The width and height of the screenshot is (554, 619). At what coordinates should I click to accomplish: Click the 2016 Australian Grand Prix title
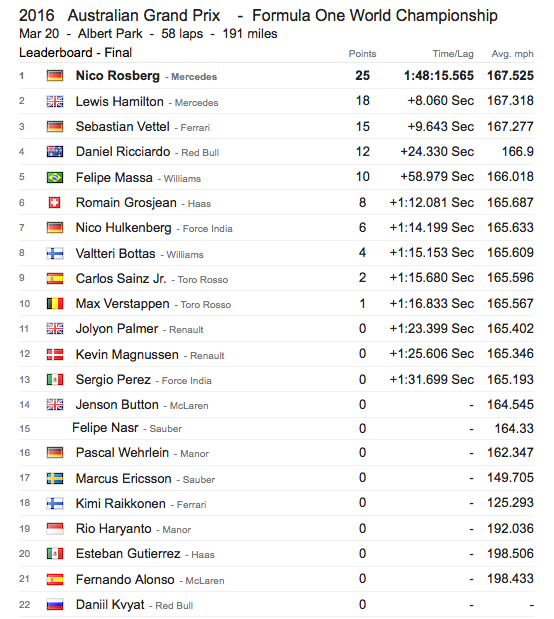[x=120, y=15]
